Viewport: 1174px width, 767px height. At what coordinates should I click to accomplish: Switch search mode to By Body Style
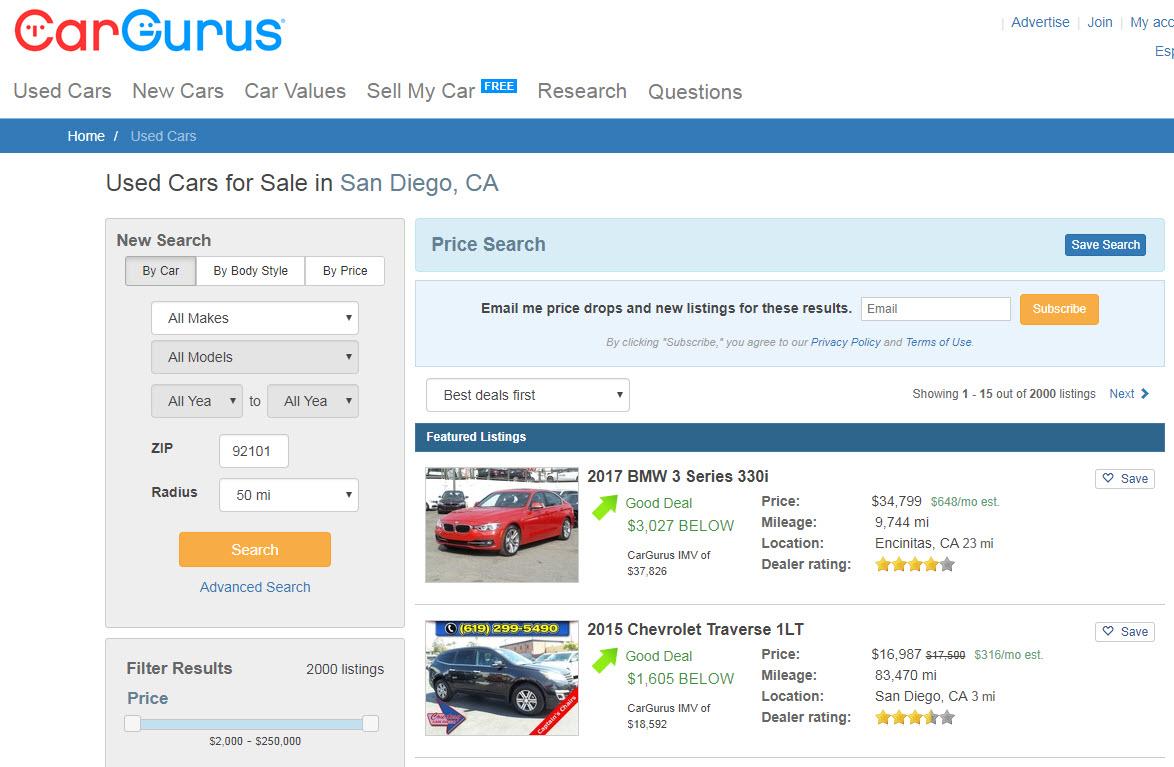(250, 270)
